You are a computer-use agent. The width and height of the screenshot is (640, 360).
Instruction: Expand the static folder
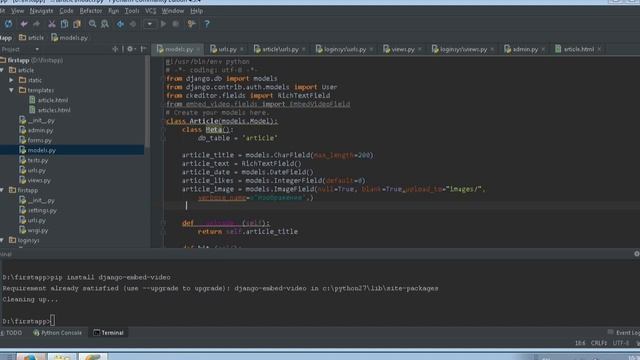[12, 80]
